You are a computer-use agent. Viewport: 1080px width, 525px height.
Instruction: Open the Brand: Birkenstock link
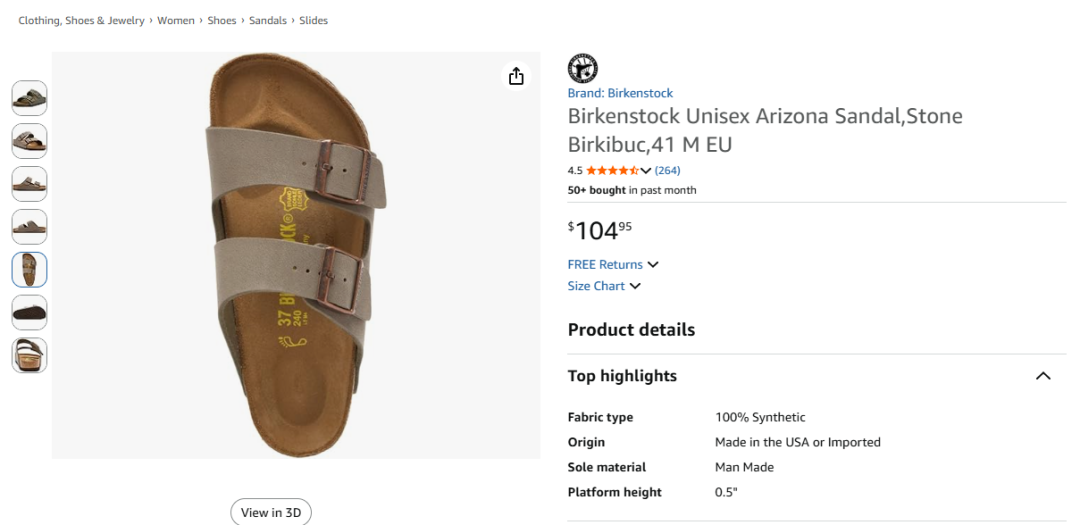coord(620,93)
